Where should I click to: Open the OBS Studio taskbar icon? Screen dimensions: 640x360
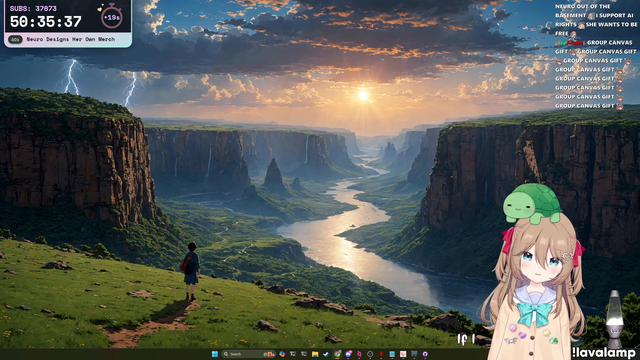(x=370, y=354)
